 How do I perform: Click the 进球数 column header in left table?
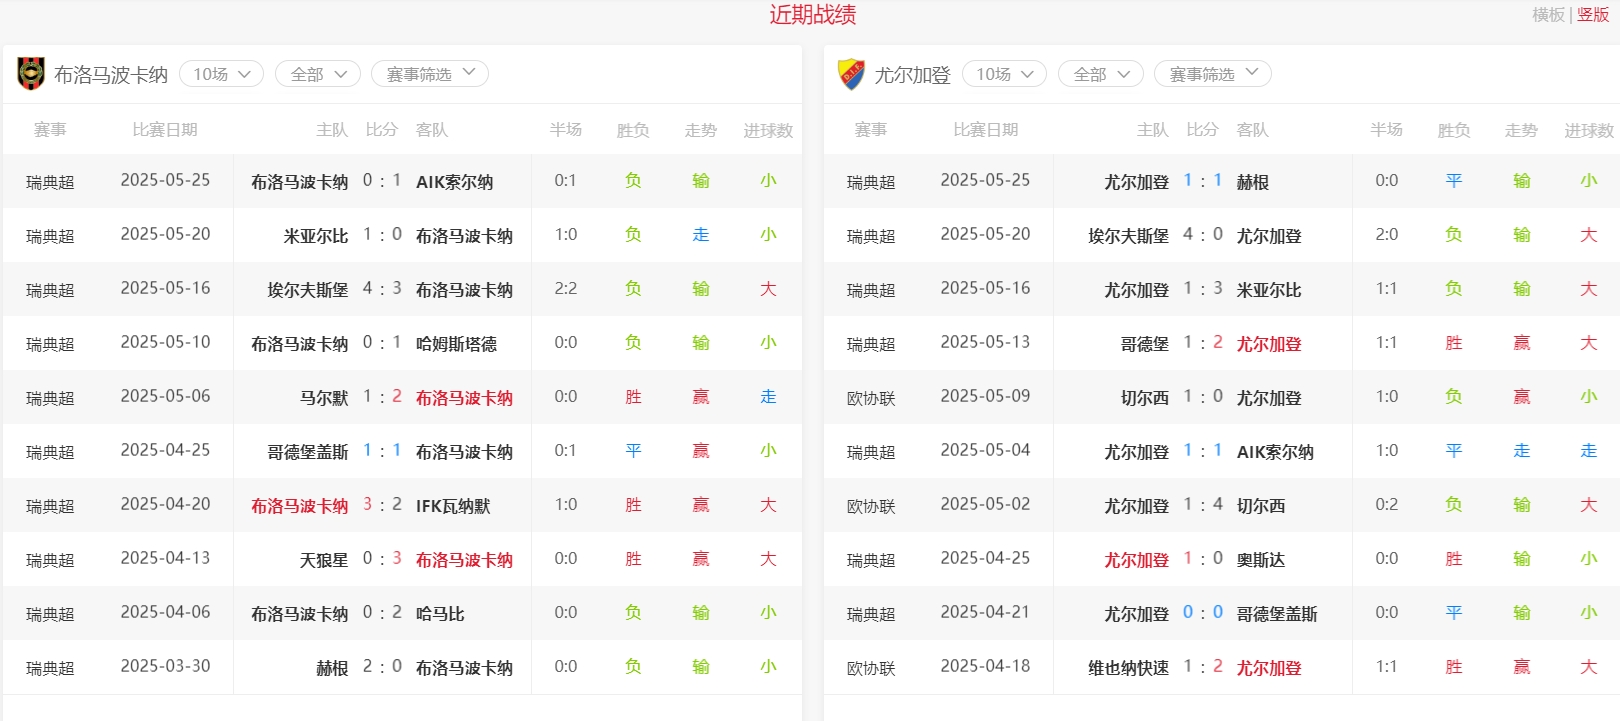tap(768, 130)
